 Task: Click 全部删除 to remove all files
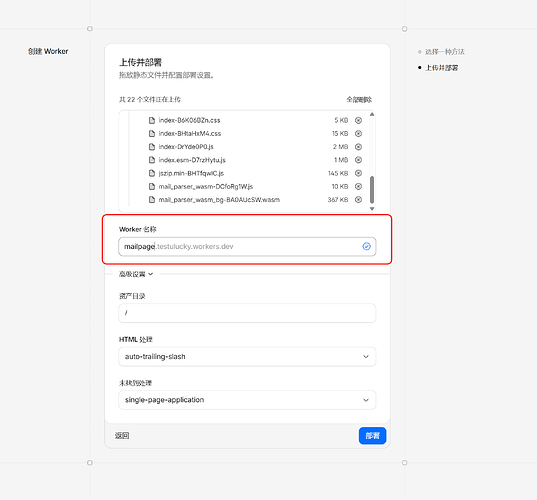click(x=359, y=100)
